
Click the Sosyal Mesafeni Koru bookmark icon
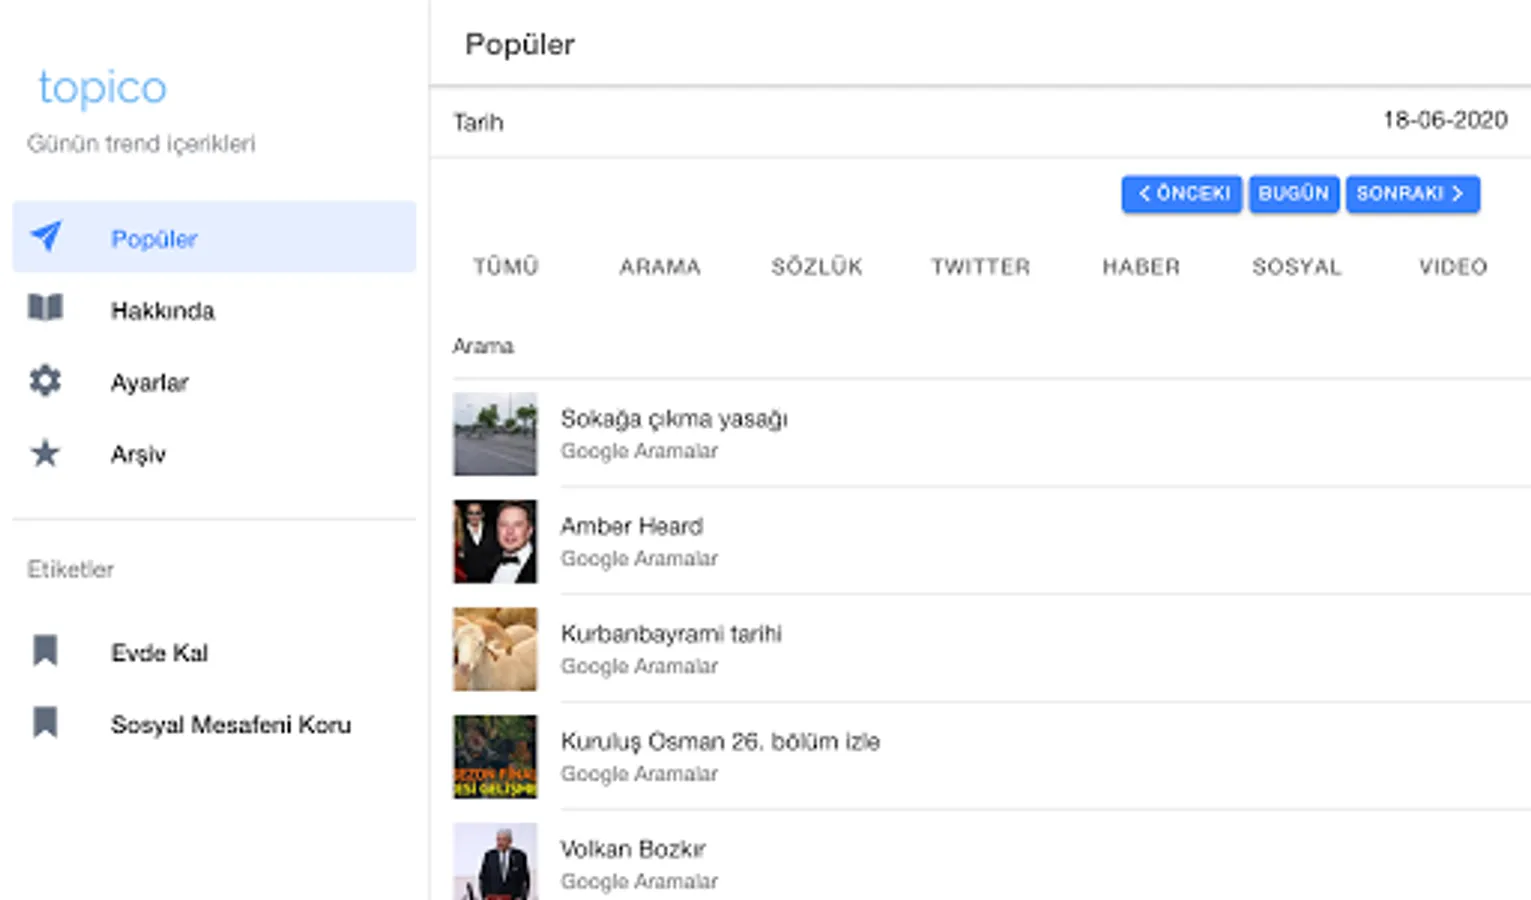pyautogui.click(x=45, y=722)
